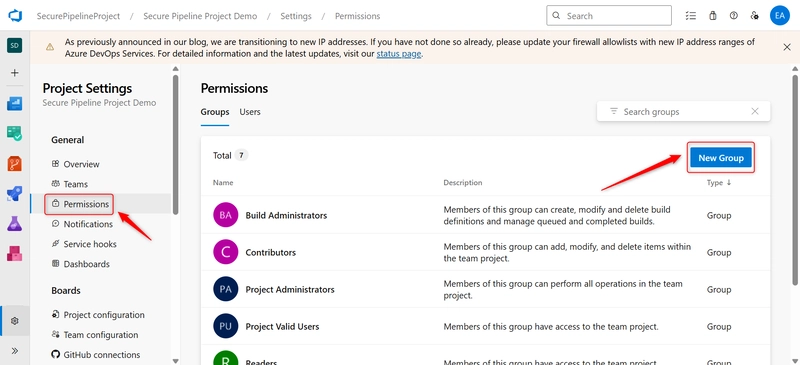Viewport: 800px width, 365px height.
Task: Open the Permissions breadcrumb
Action: pos(357,16)
